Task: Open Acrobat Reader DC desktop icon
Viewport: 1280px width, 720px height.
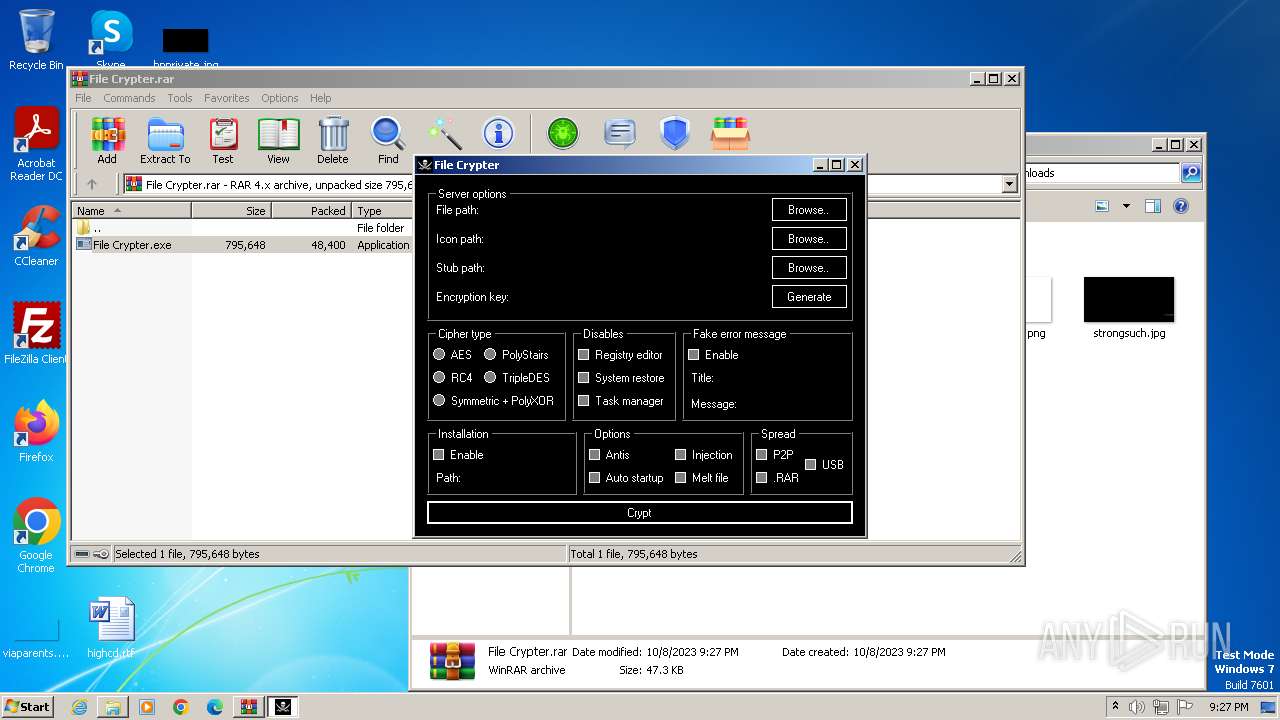Action: click(x=37, y=145)
